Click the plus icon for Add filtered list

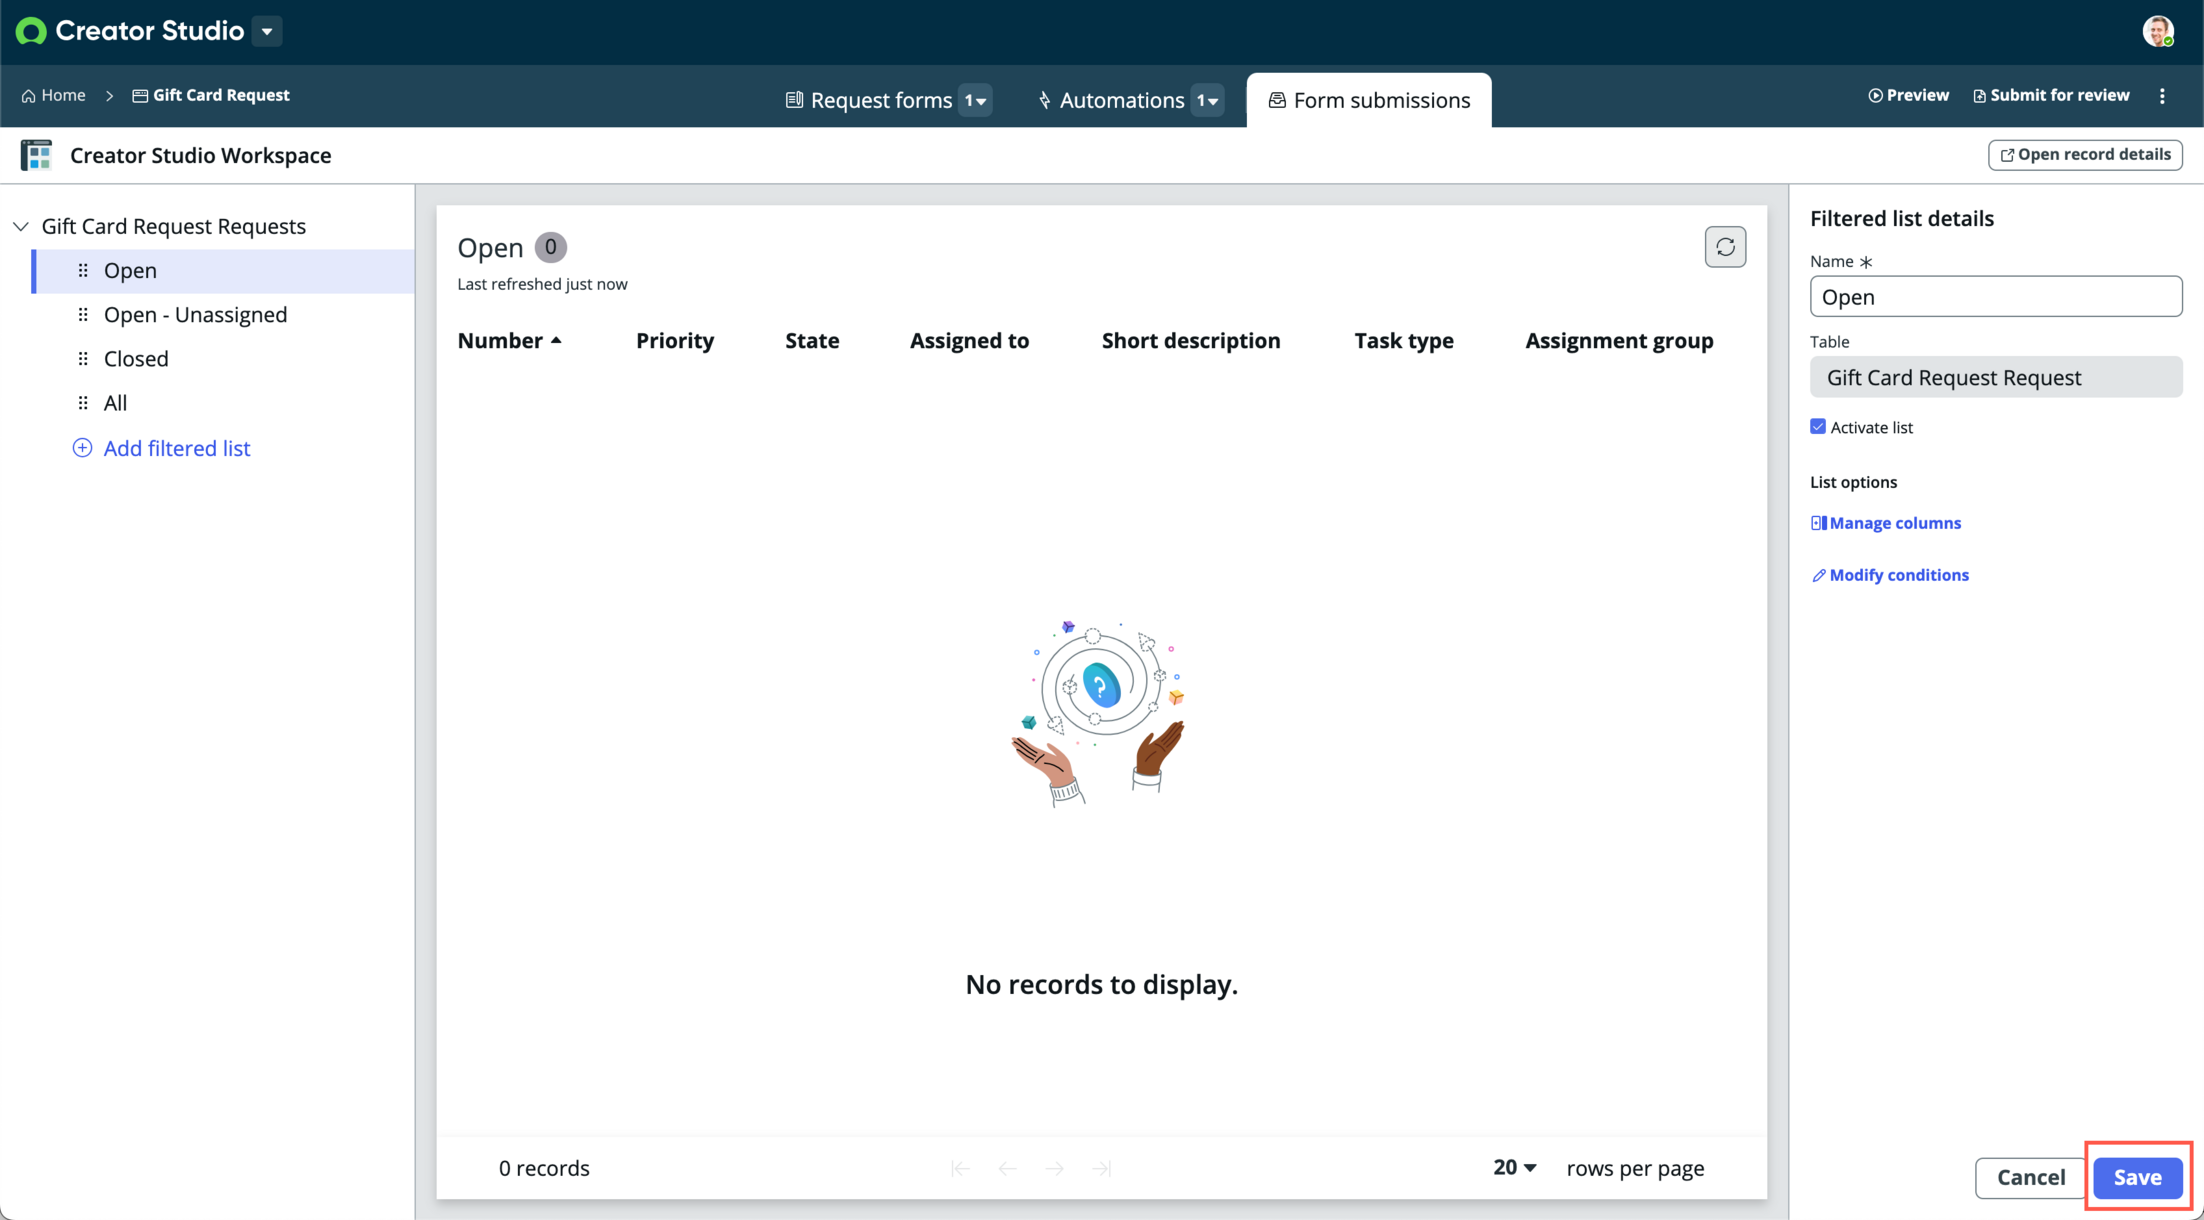tap(82, 448)
